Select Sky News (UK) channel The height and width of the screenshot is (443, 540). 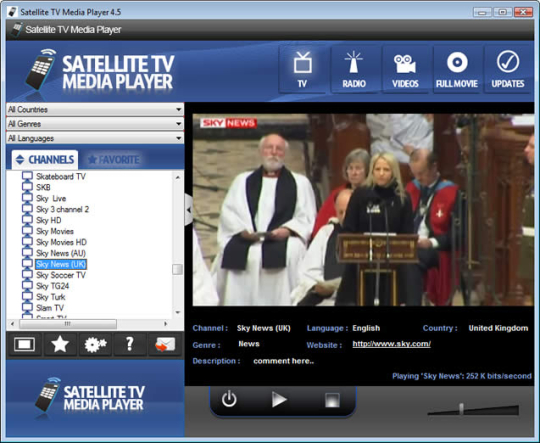tap(61, 264)
